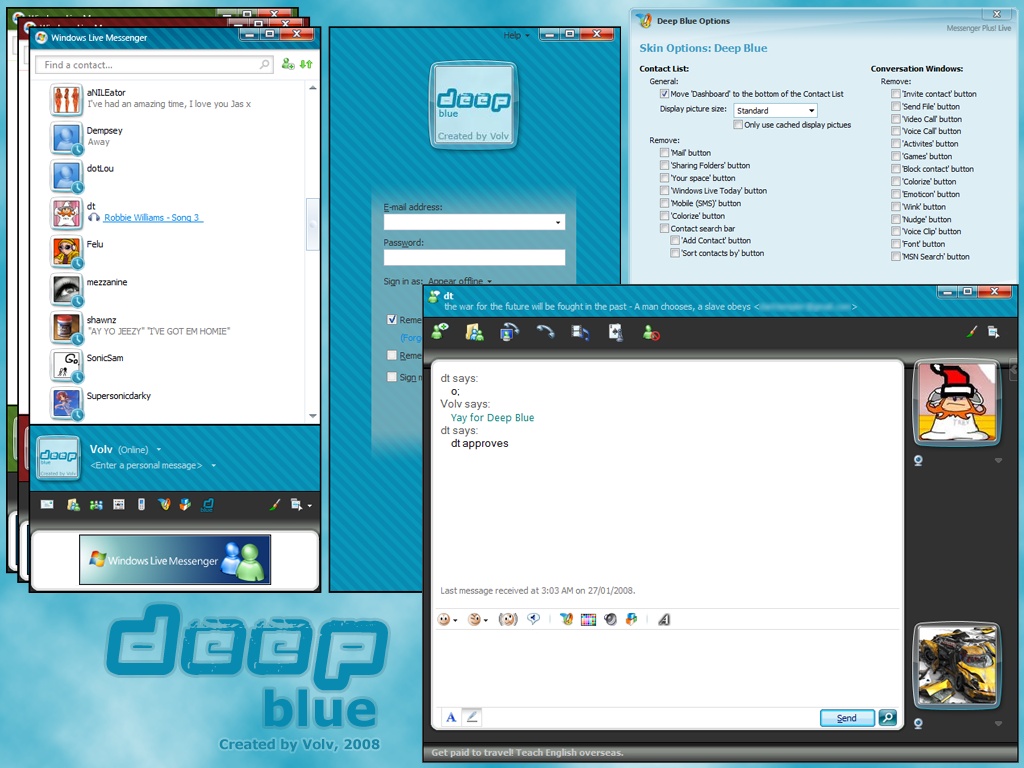The width and height of the screenshot is (1024, 768).
Task: Open Mail from the contact list toolbar
Action: (x=47, y=504)
